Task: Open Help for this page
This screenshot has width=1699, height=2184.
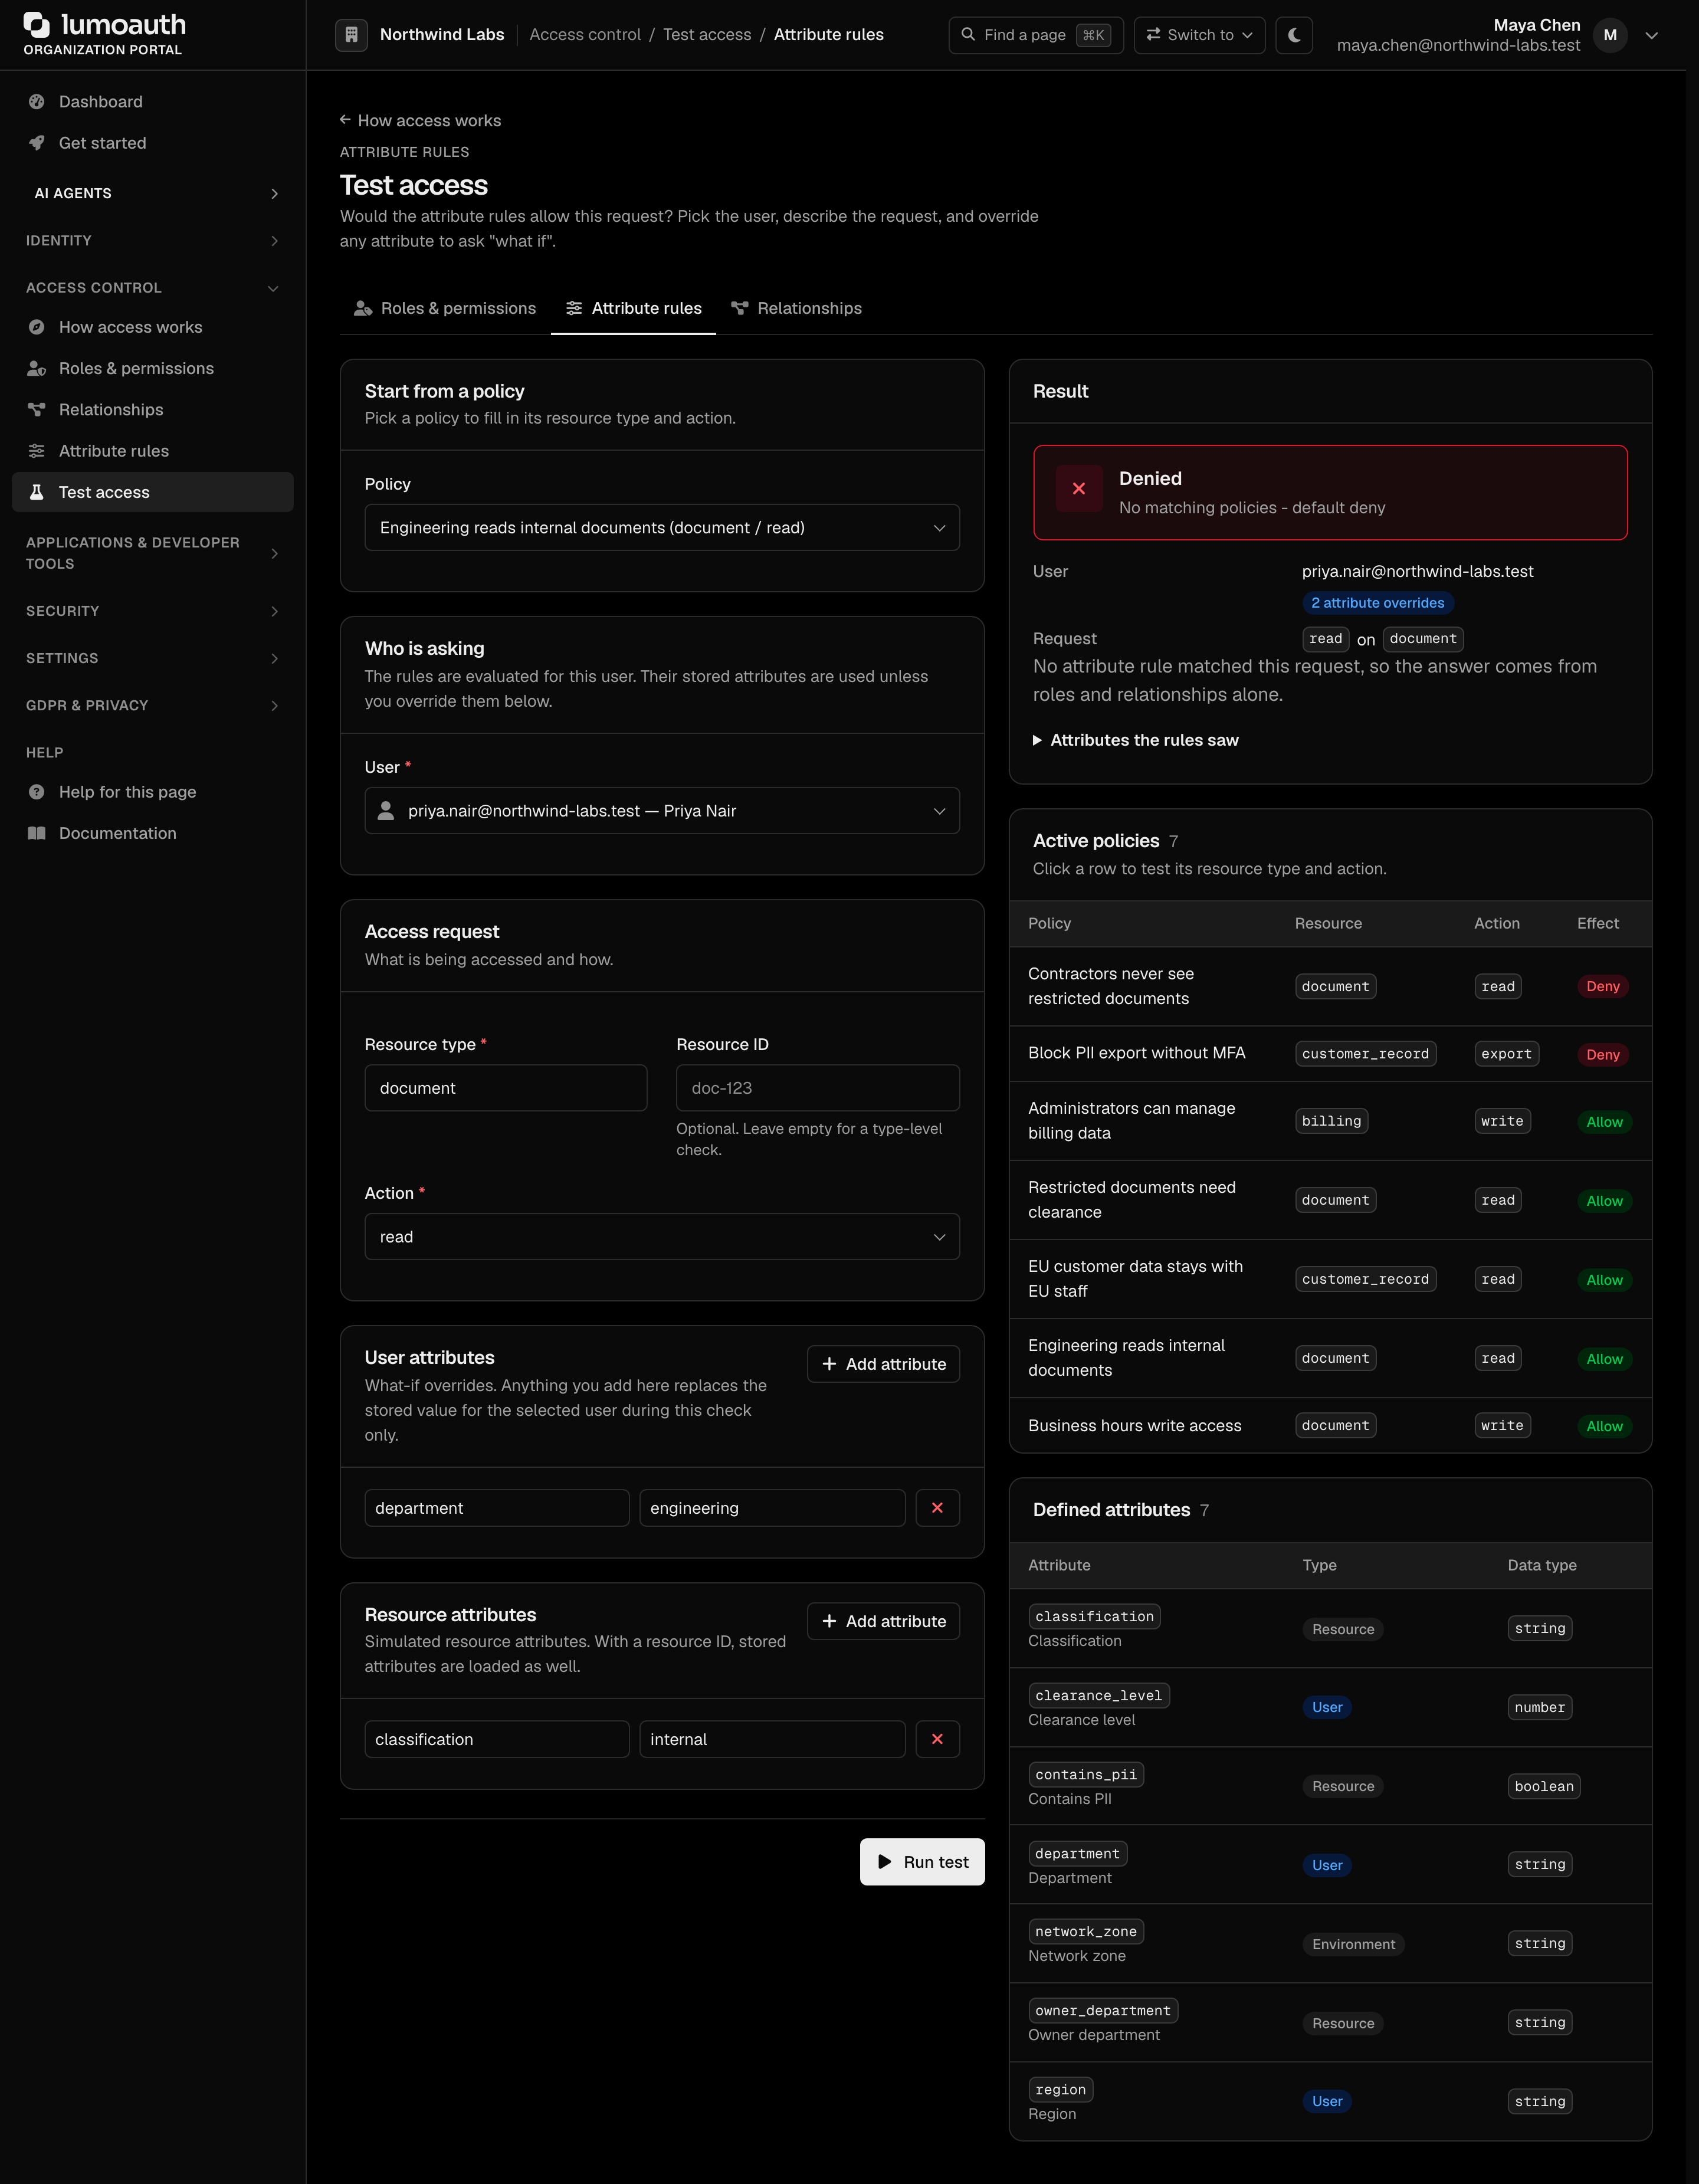Action: tap(152, 792)
